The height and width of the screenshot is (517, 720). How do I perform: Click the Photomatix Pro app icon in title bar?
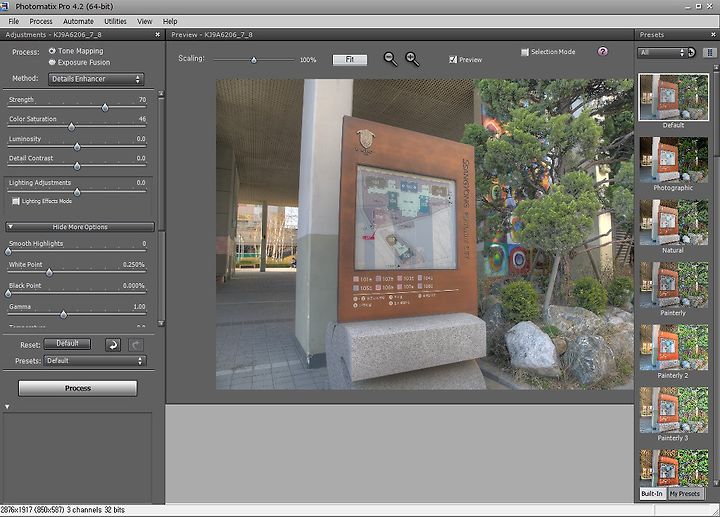(x=5, y=6)
